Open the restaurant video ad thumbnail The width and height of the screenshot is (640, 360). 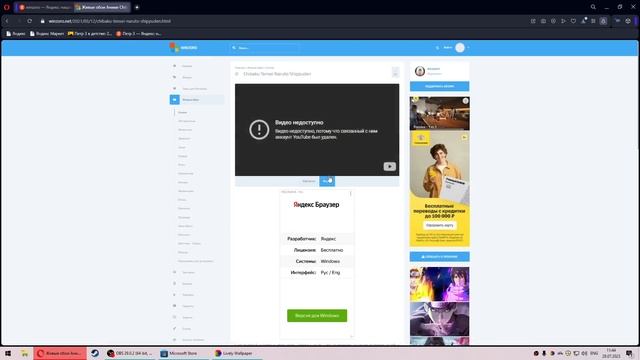(440, 113)
